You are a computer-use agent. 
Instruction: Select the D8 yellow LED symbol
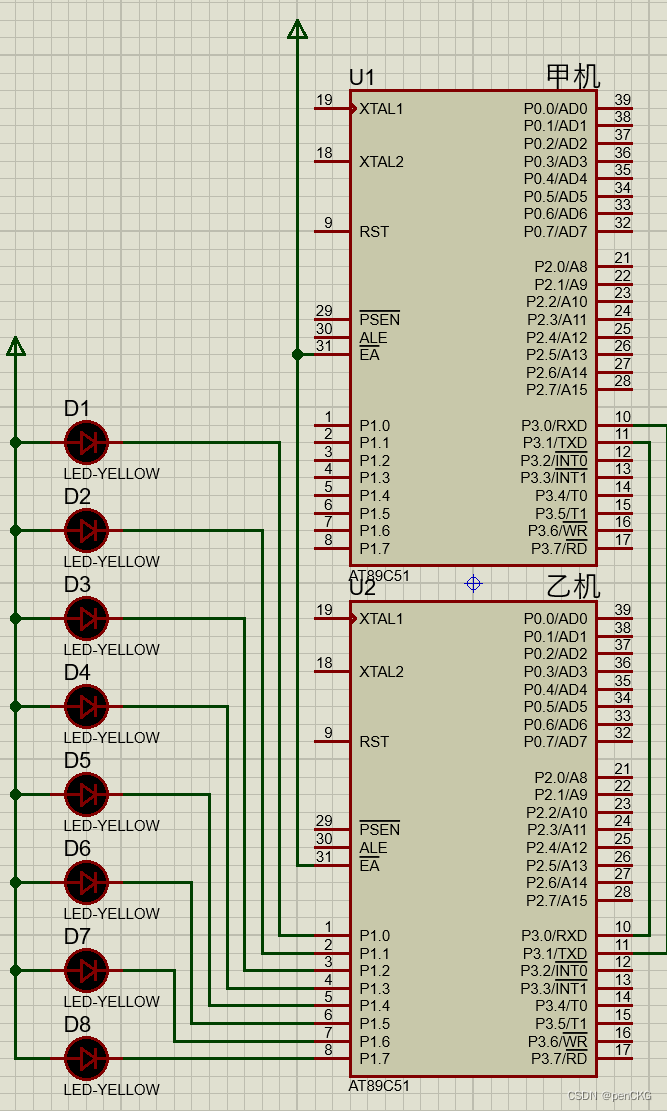[86, 1058]
